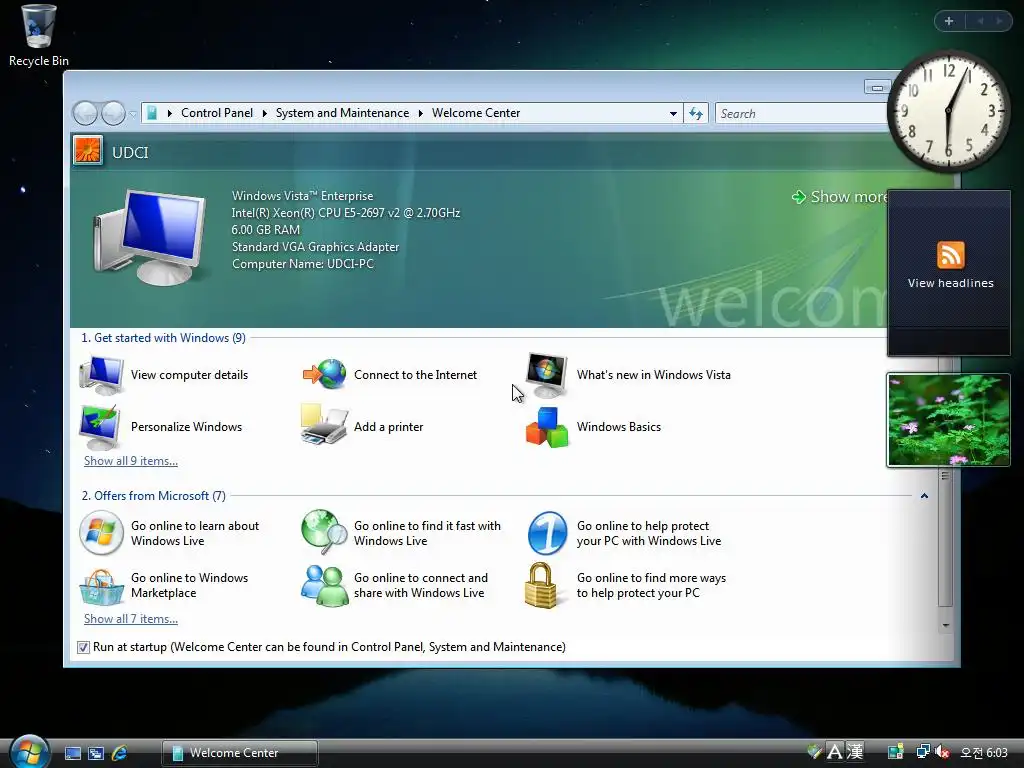Click the Windows Marketplace basket icon
The image size is (1024, 768).
pos(101,586)
